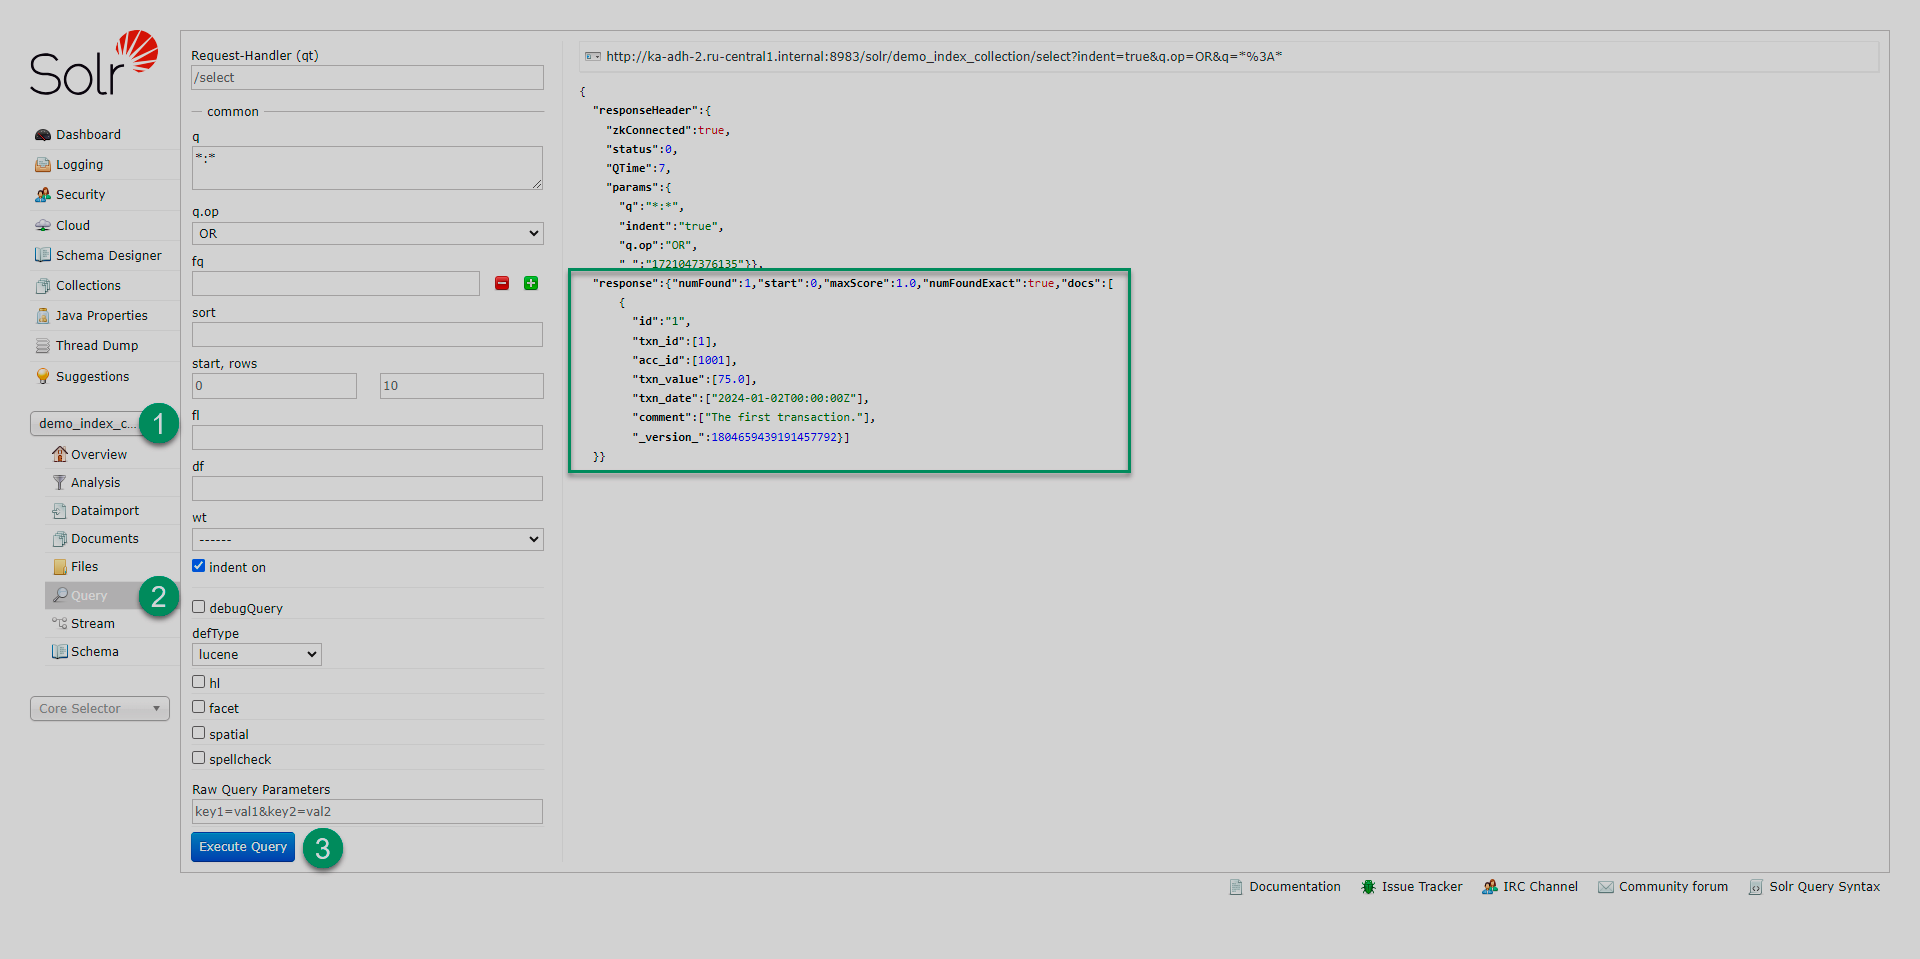Viewport: 1920px width, 959px height.
Task: Click the IRC Channel people icon
Action: tap(1490, 887)
